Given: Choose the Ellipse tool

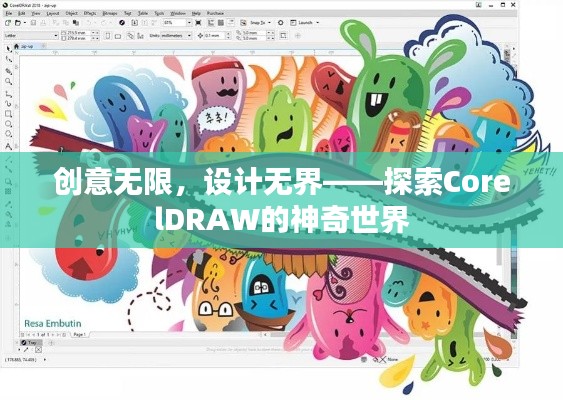Looking at the screenshot, I should coord(9,124).
